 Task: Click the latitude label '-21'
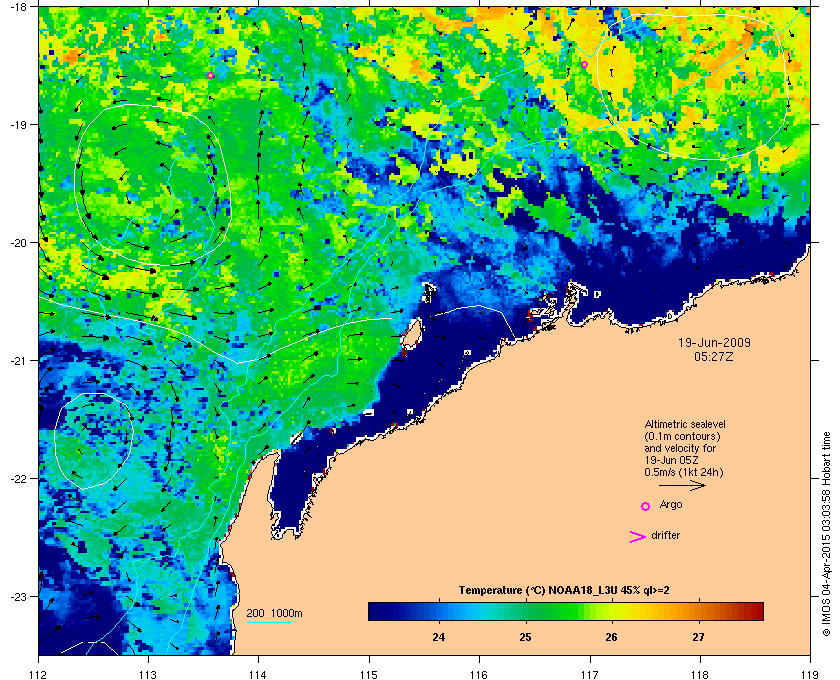click(x=19, y=360)
